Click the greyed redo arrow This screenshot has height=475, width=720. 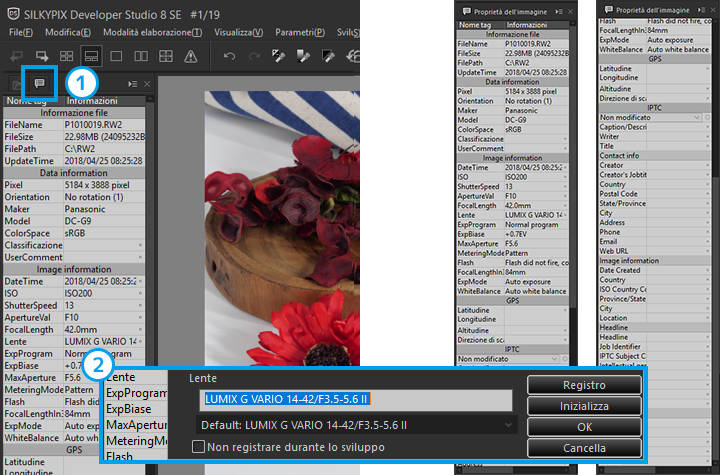(x=254, y=57)
